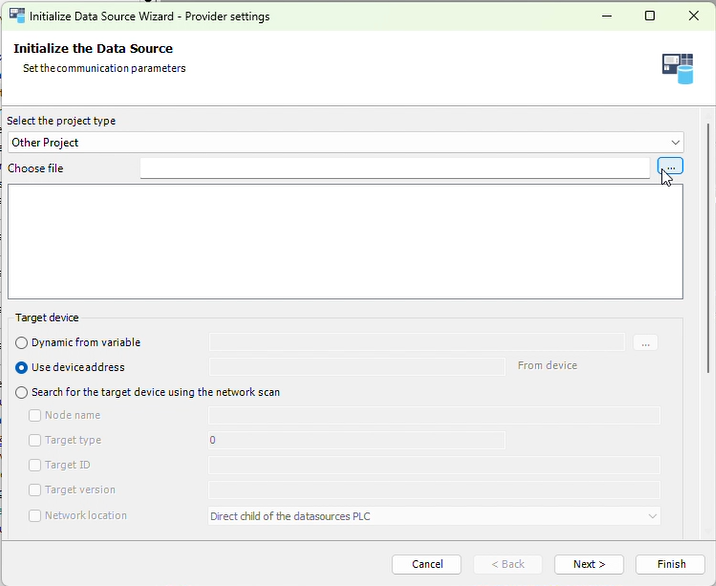Enable the Target ID checkbox

click(35, 465)
